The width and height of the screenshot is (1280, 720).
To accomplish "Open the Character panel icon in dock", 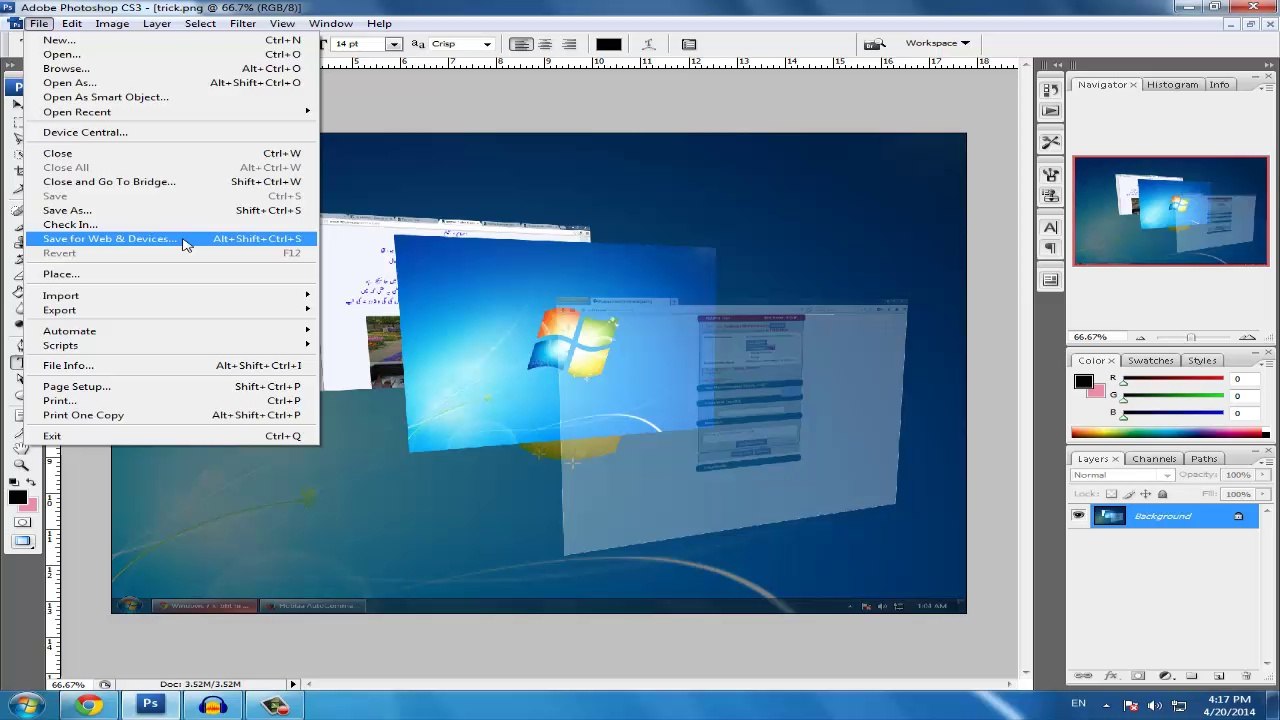I will pyautogui.click(x=1050, y=227).
